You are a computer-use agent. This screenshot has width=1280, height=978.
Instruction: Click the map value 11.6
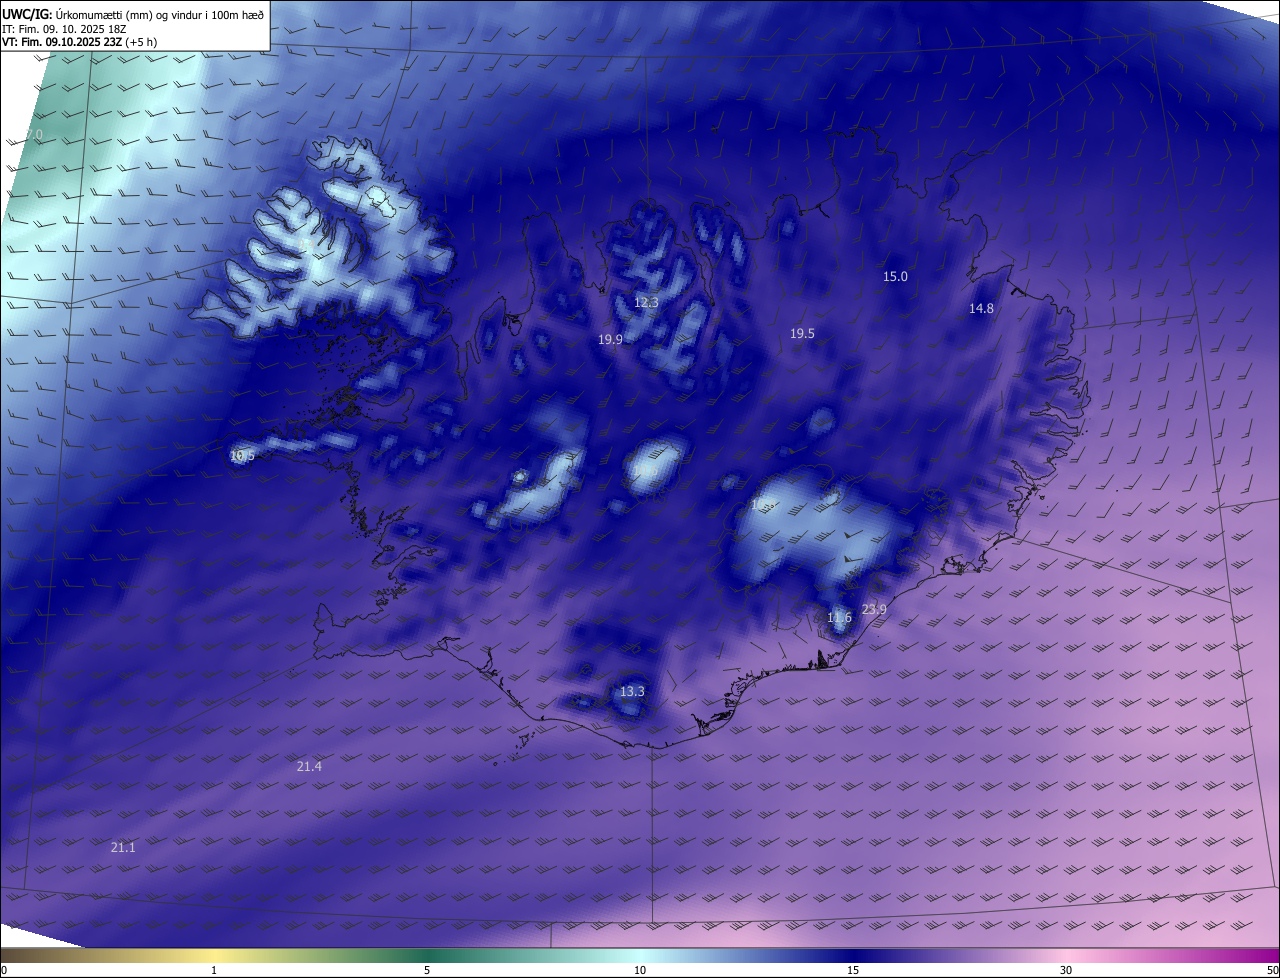coord(839,617)
